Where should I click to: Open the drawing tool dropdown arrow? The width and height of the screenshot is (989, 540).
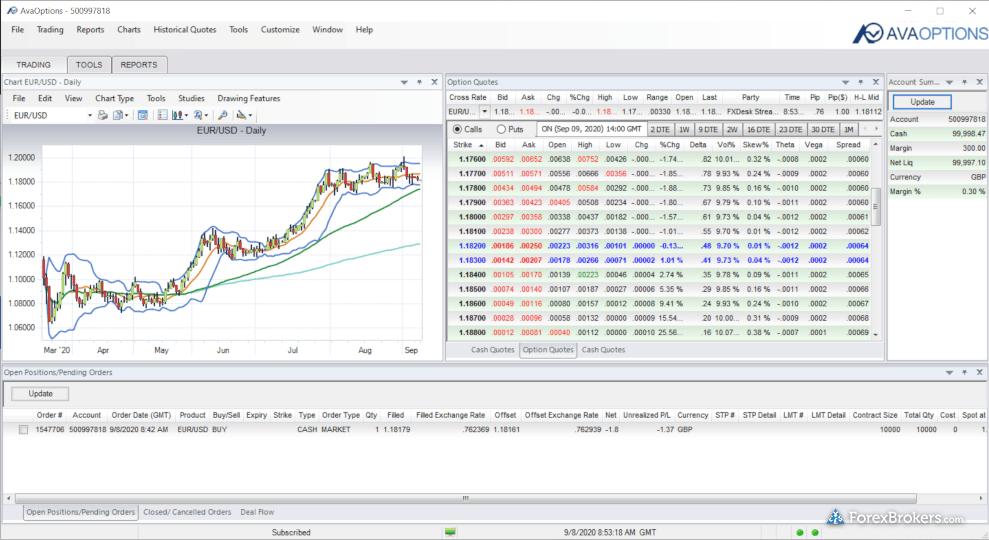pyautogui.click(x=250, y=115)
